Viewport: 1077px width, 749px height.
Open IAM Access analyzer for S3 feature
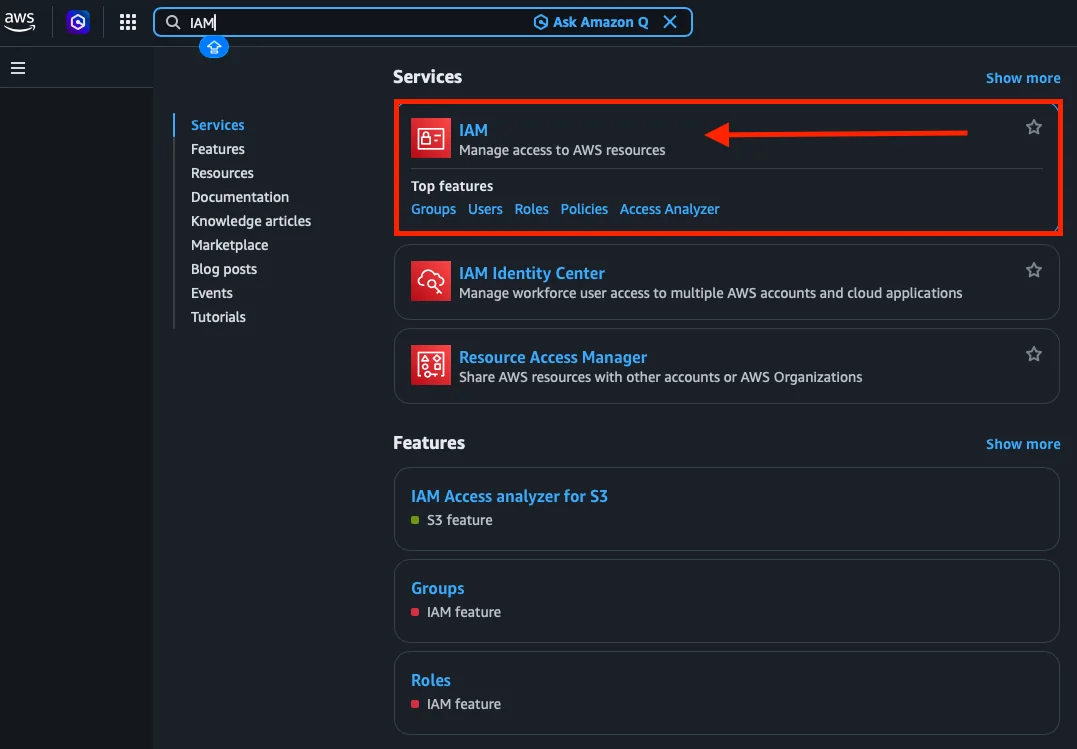click(509, 496)
